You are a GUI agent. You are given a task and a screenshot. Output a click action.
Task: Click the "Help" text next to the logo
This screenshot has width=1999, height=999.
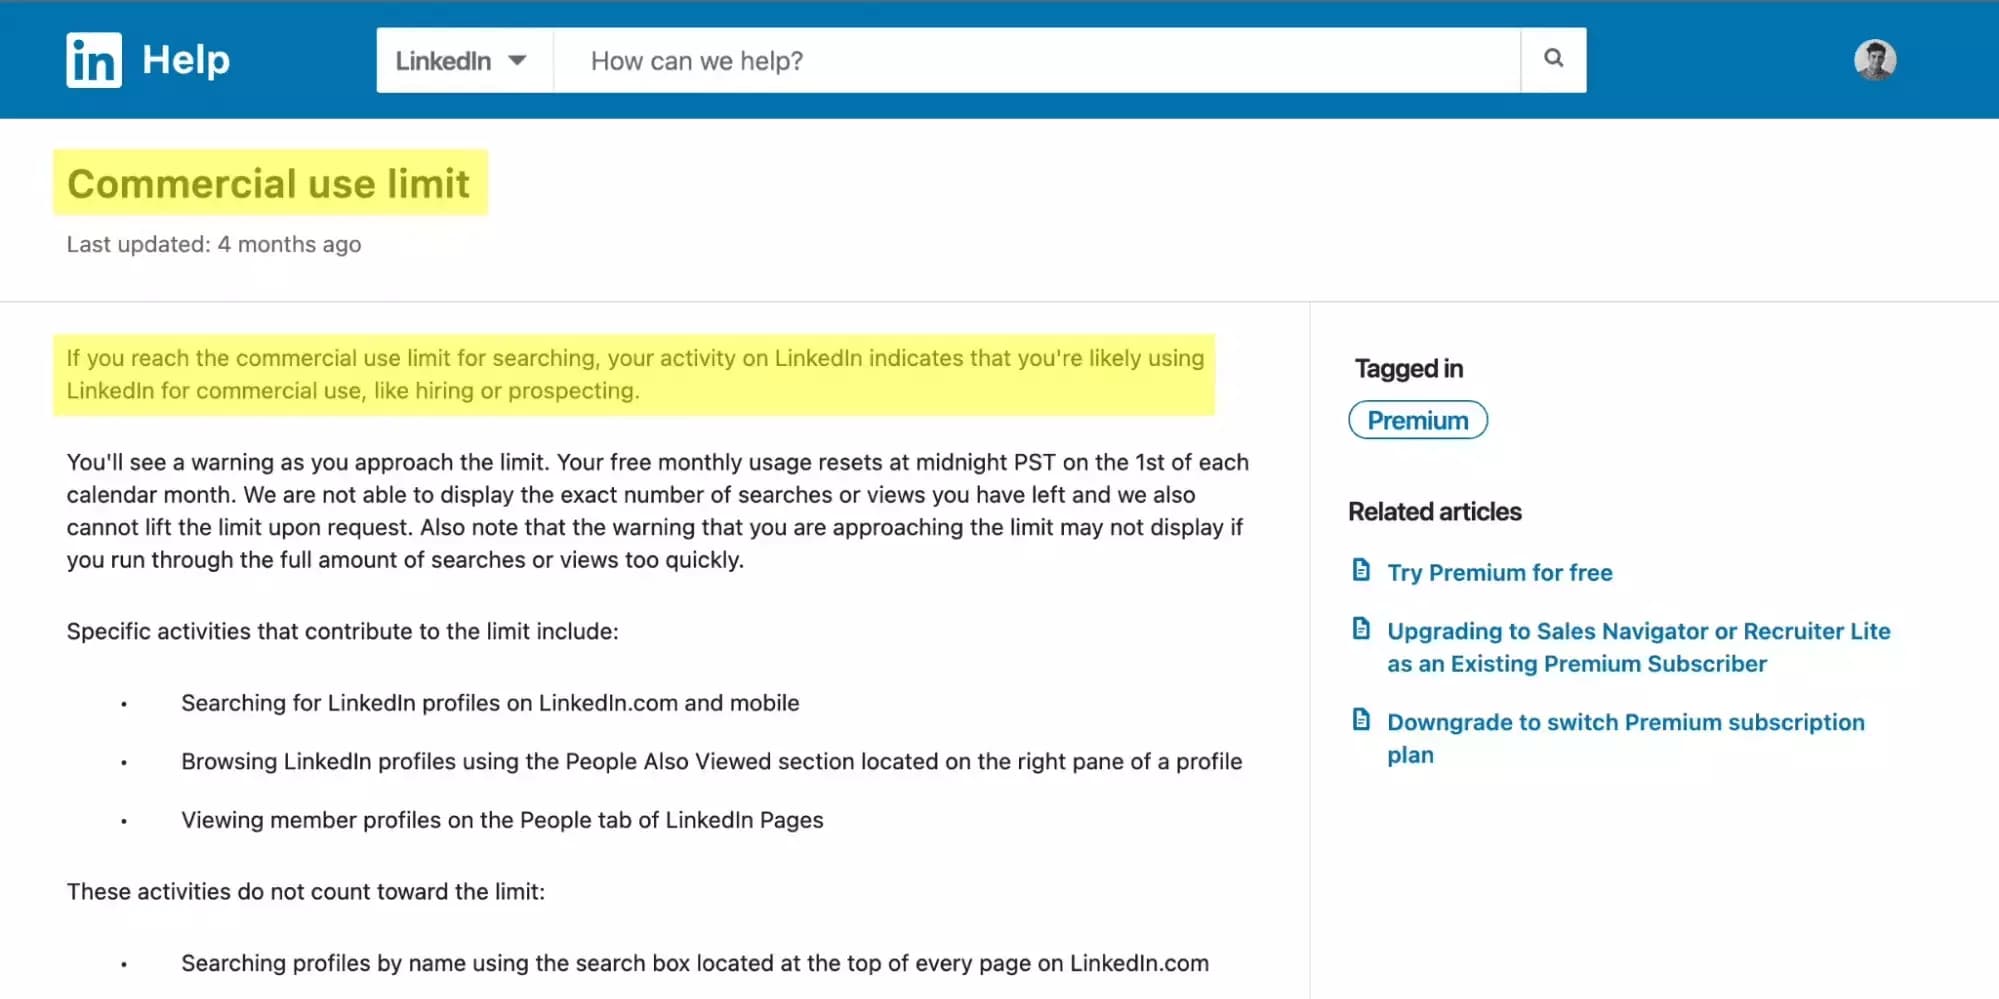tap(185, 59)
